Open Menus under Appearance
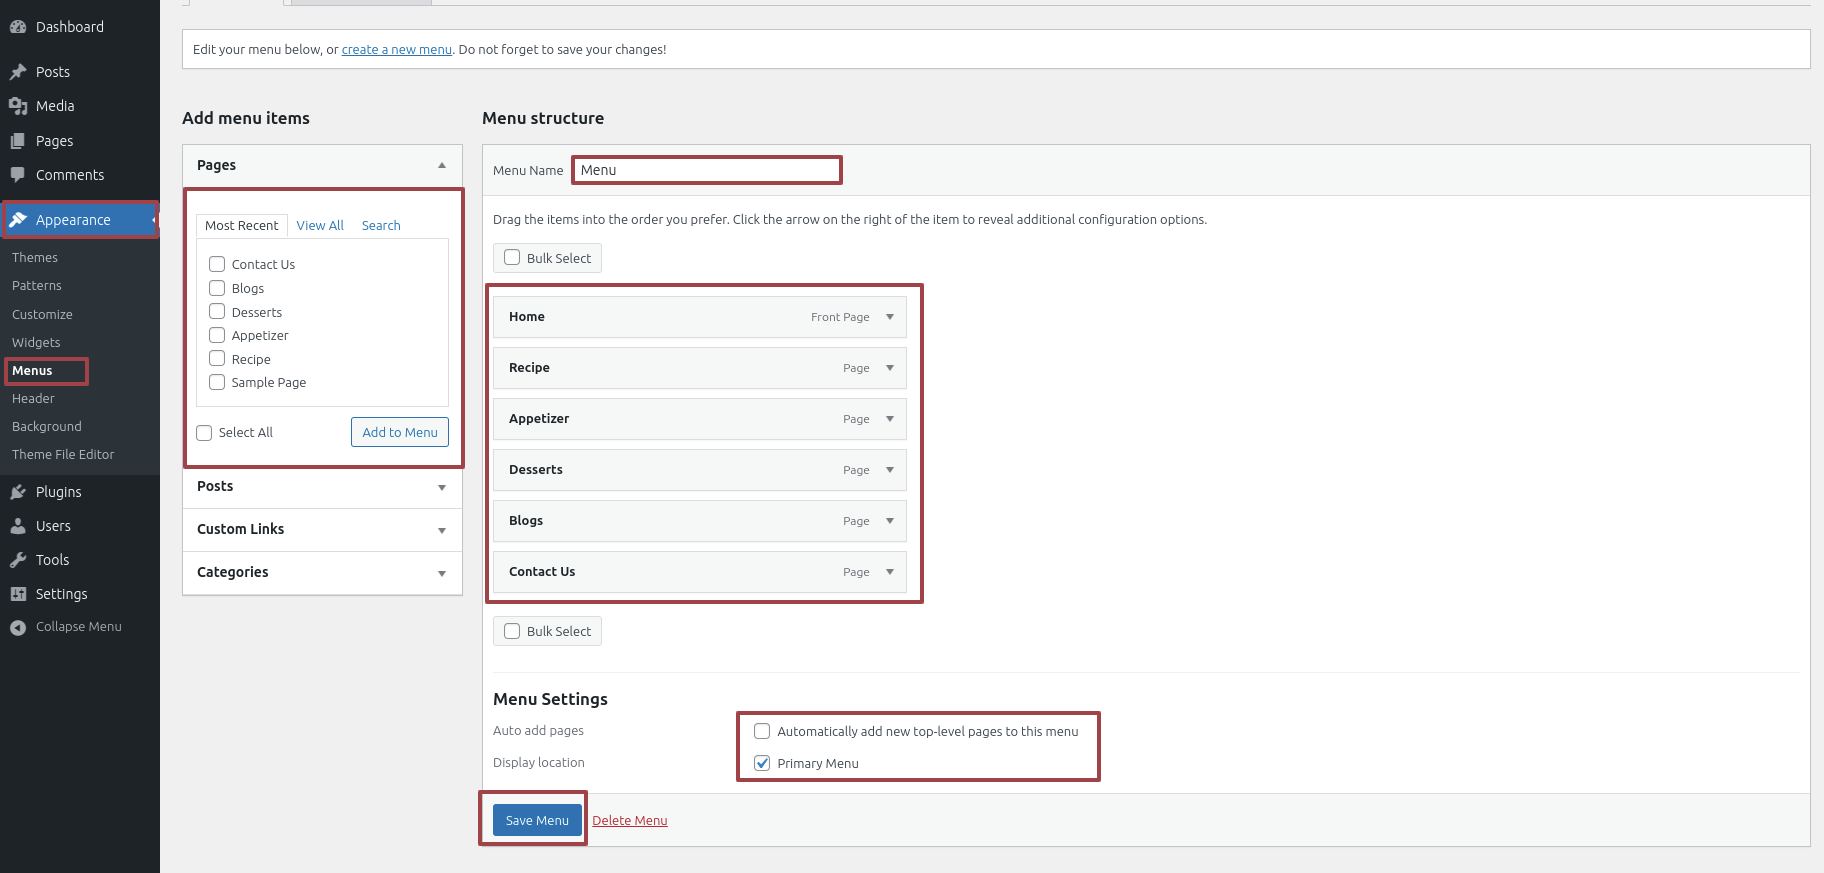This screenshot has width=1824, height=873. [32, 371]
